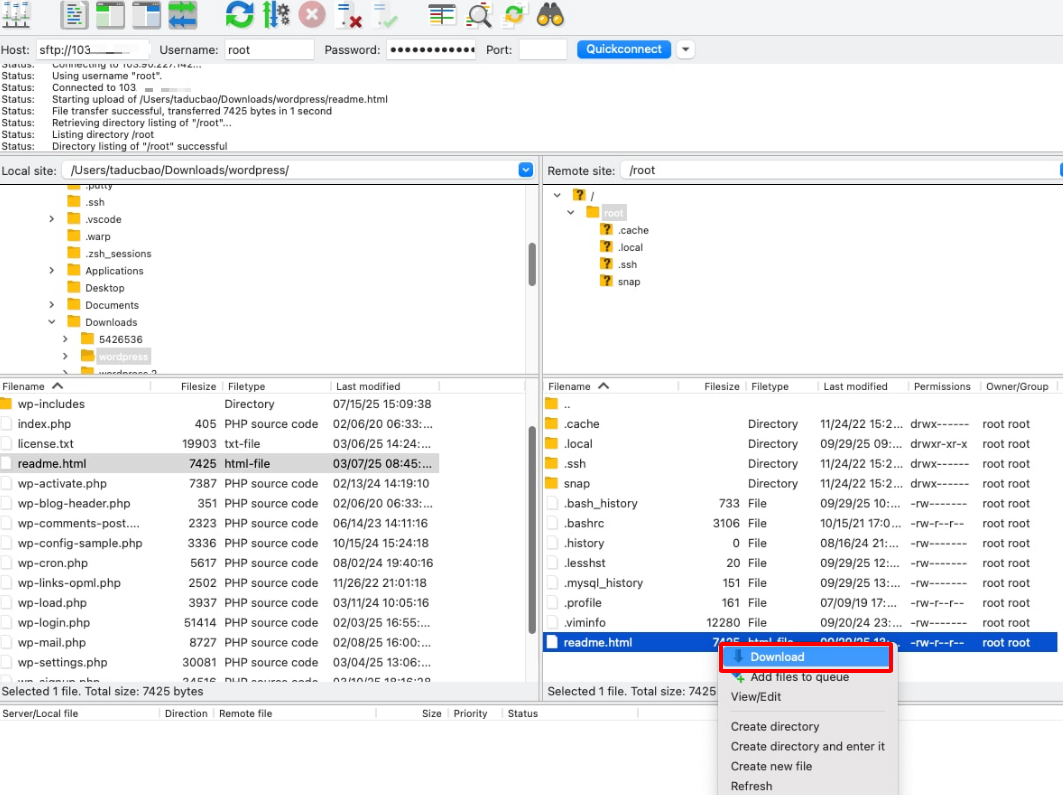This screenshot has height=795, width=1063.
Task: Select local file wp-config-sample.php
Action: click(220, 543)
